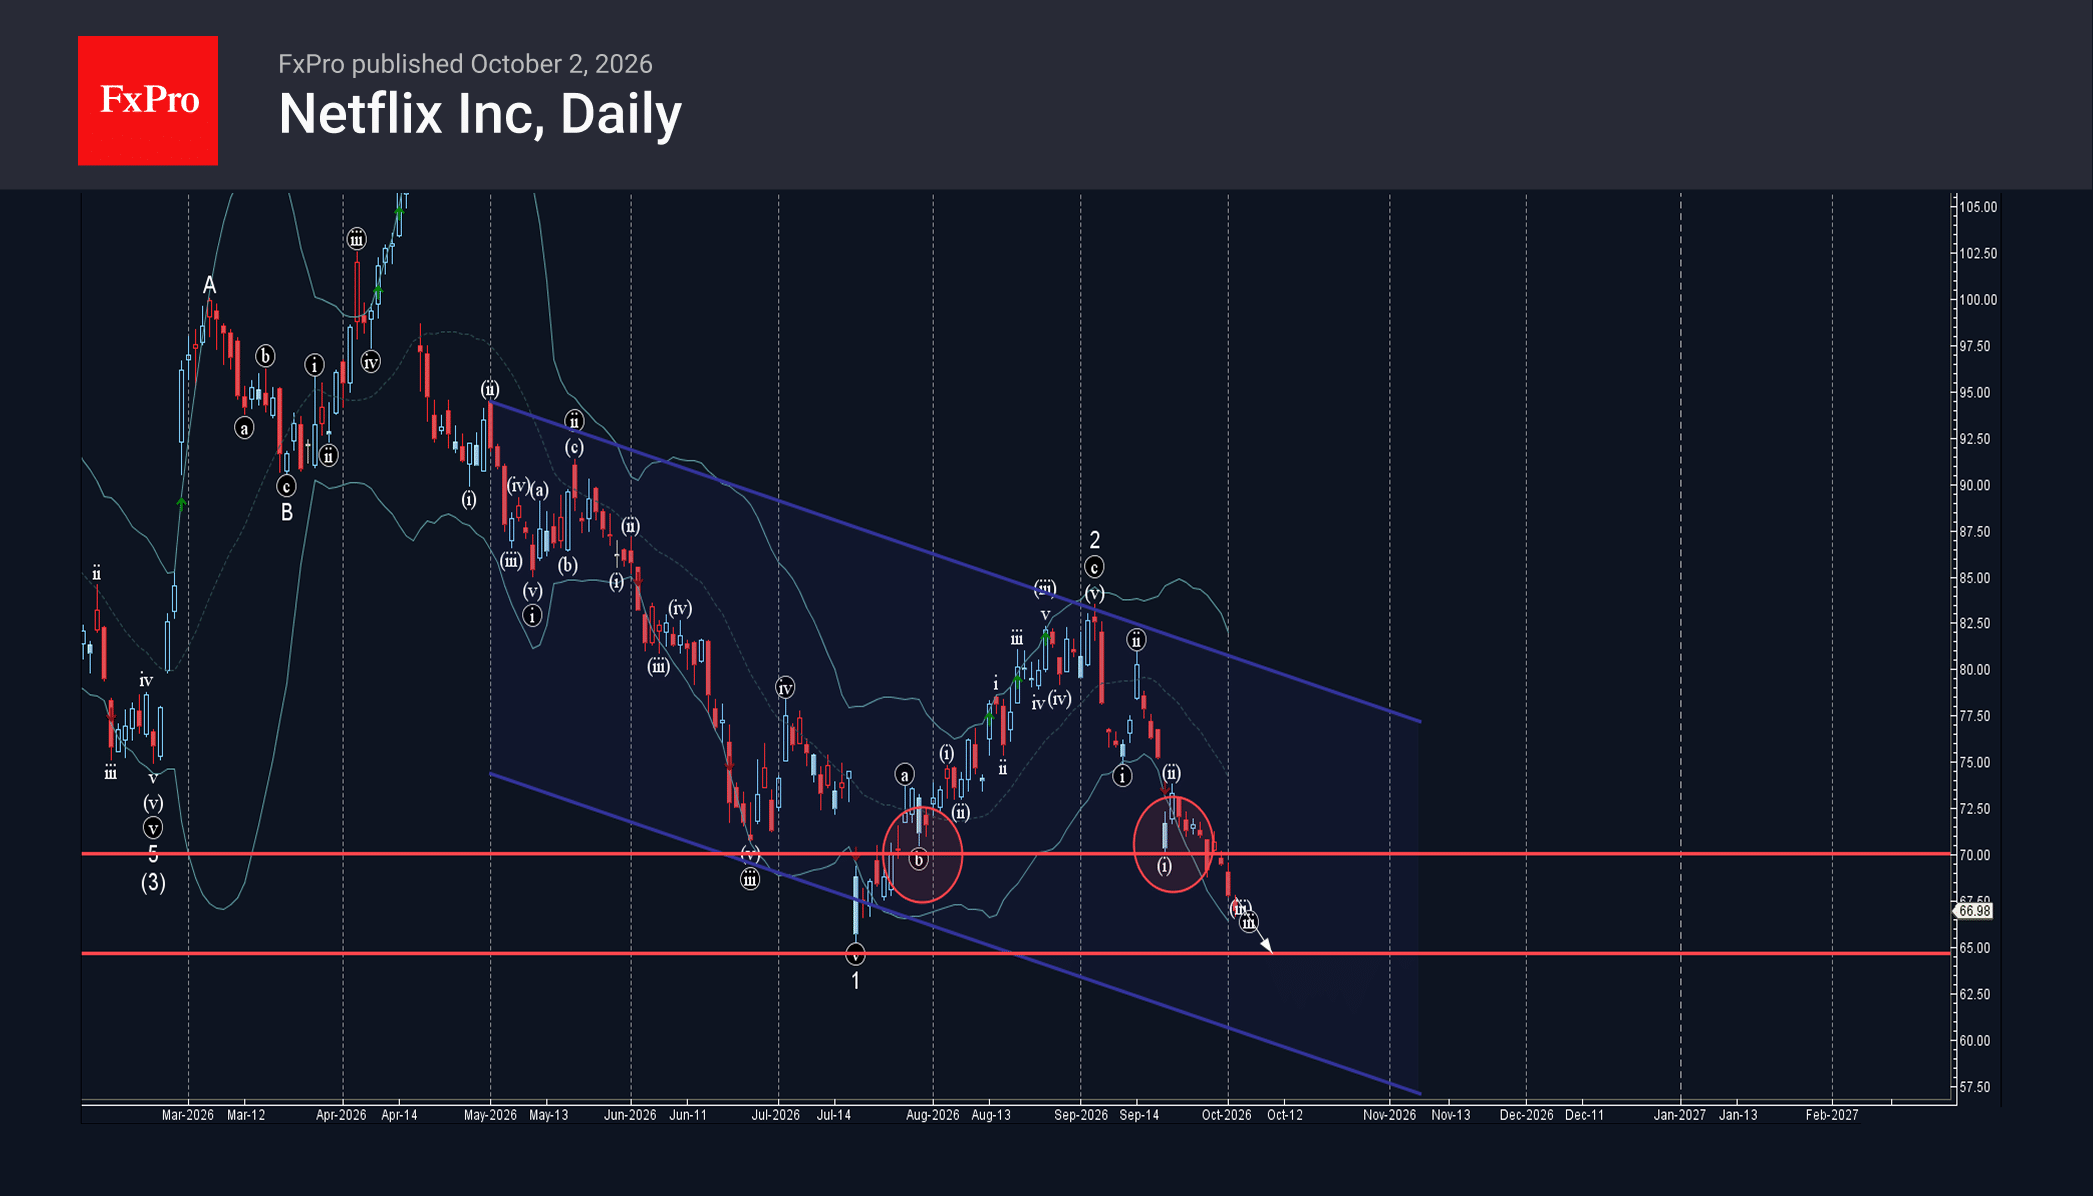The width and height of the screenshot is (2093, 1196).
Task: Click the 66.98 current price tag
Action: [1974, 911]
